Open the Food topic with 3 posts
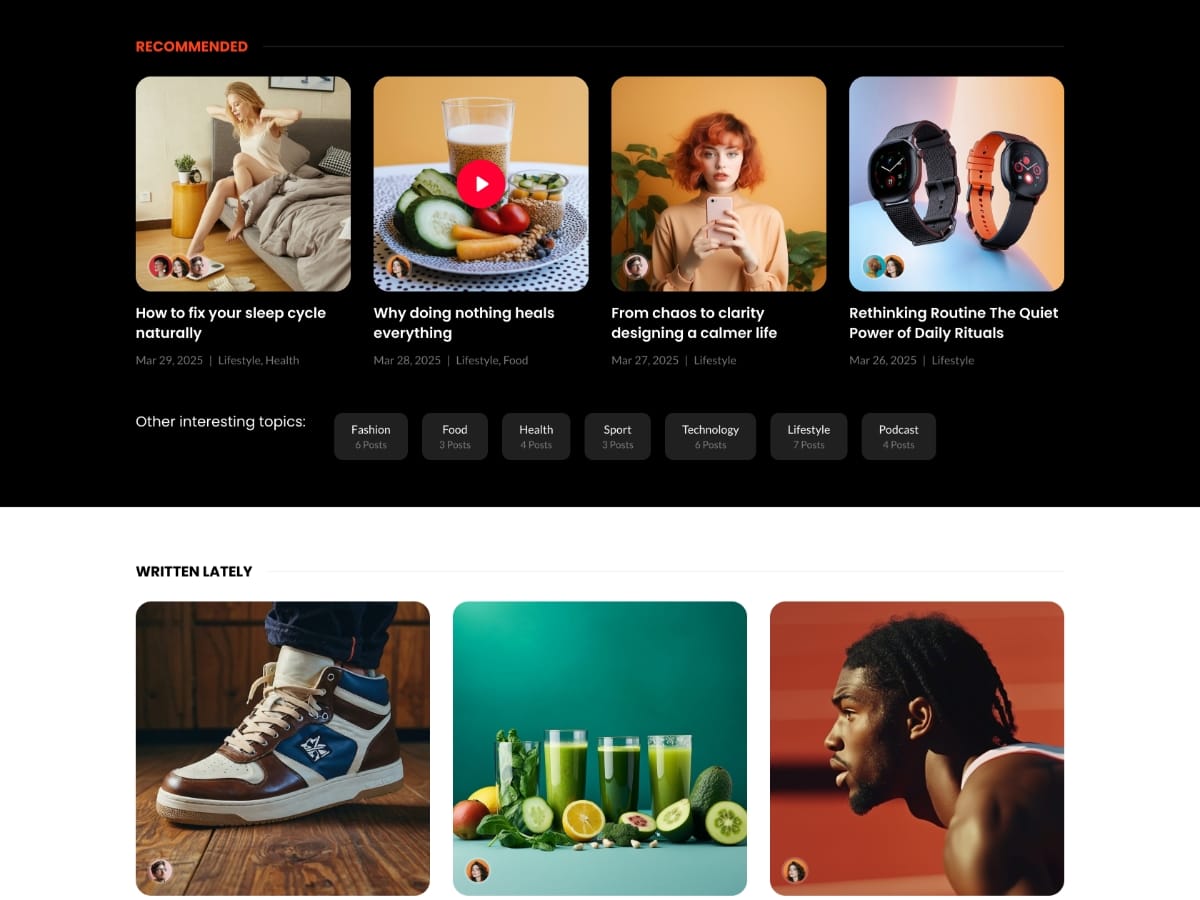The height and width of the screenshot is (900, 1200). point(455,436)
